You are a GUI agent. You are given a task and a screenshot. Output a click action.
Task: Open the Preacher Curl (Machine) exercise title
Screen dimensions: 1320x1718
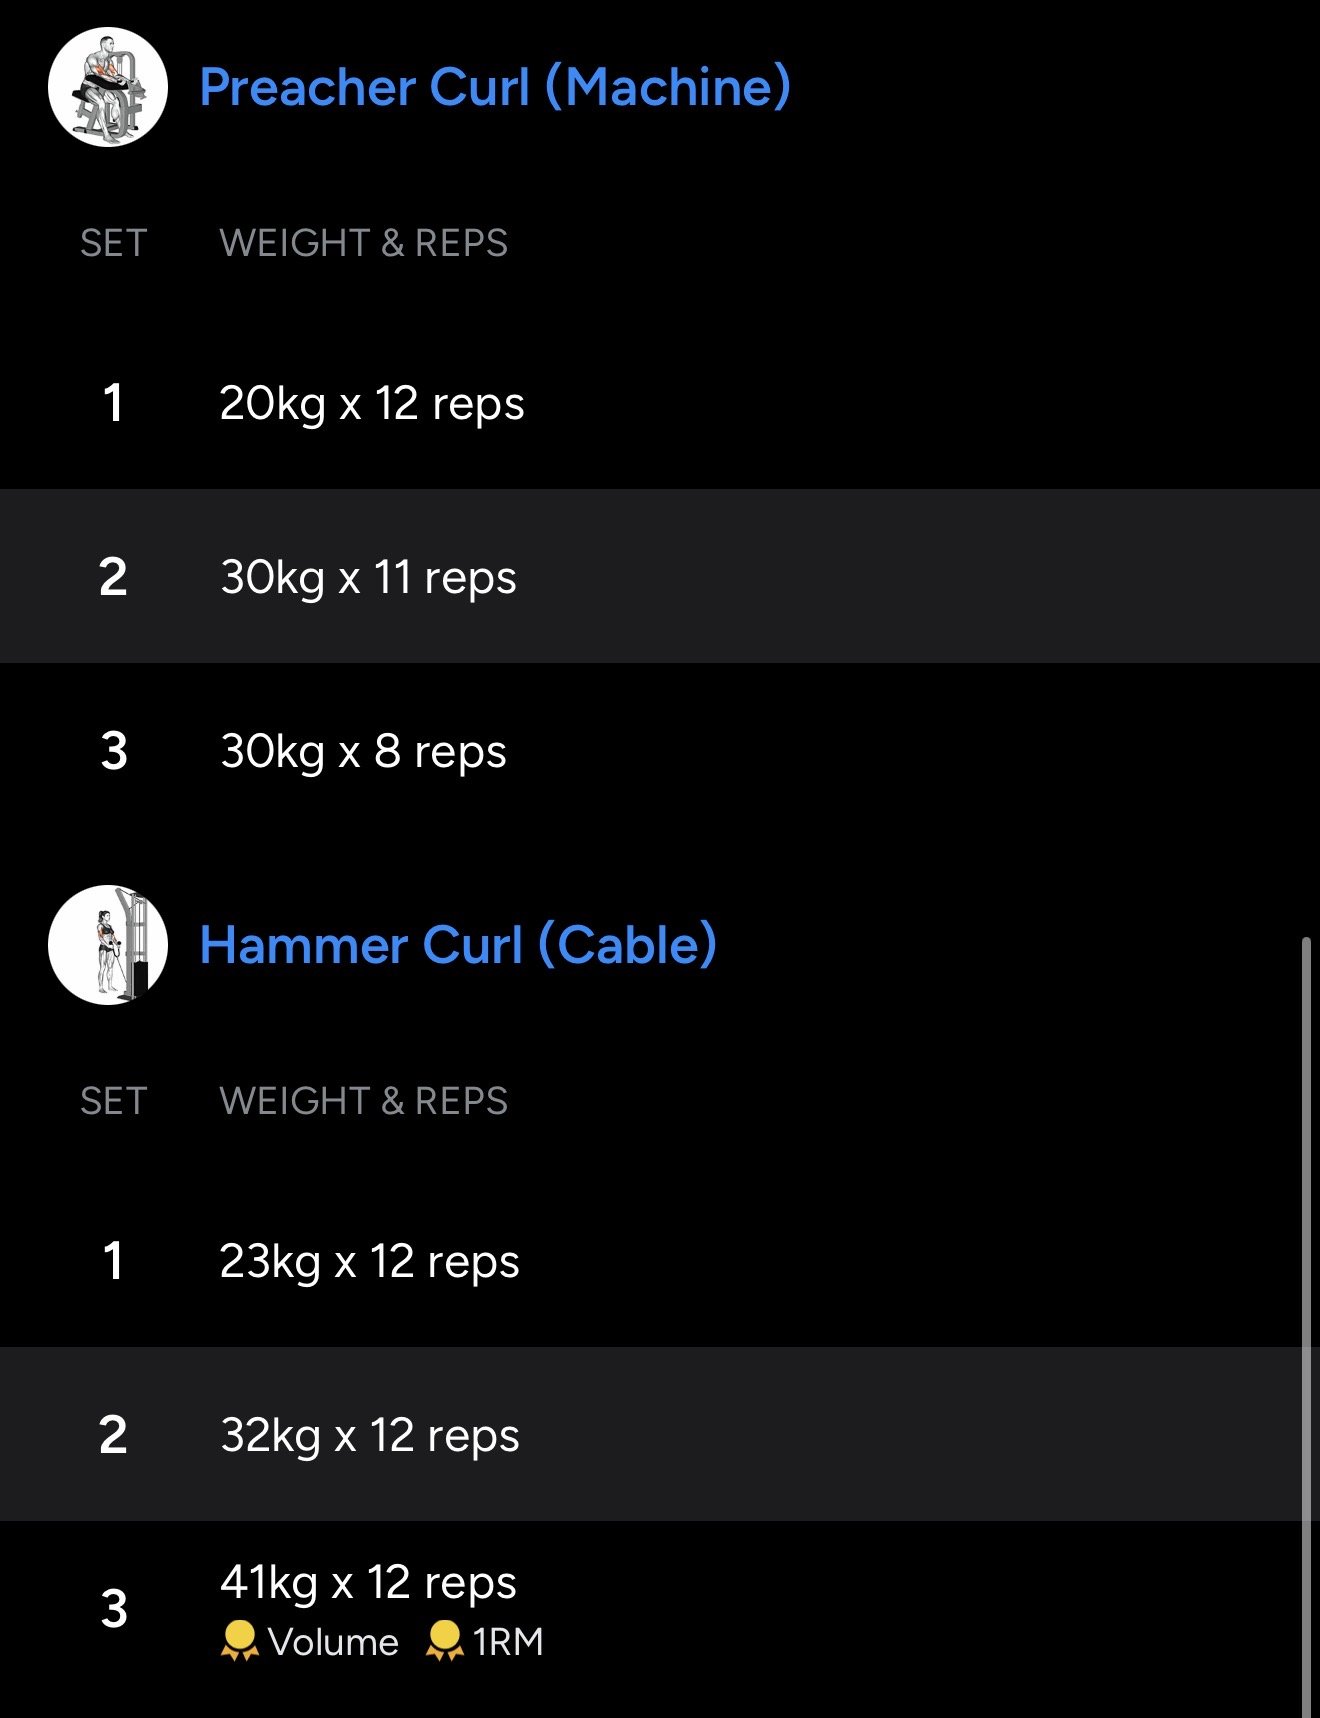tap(495, 87)
